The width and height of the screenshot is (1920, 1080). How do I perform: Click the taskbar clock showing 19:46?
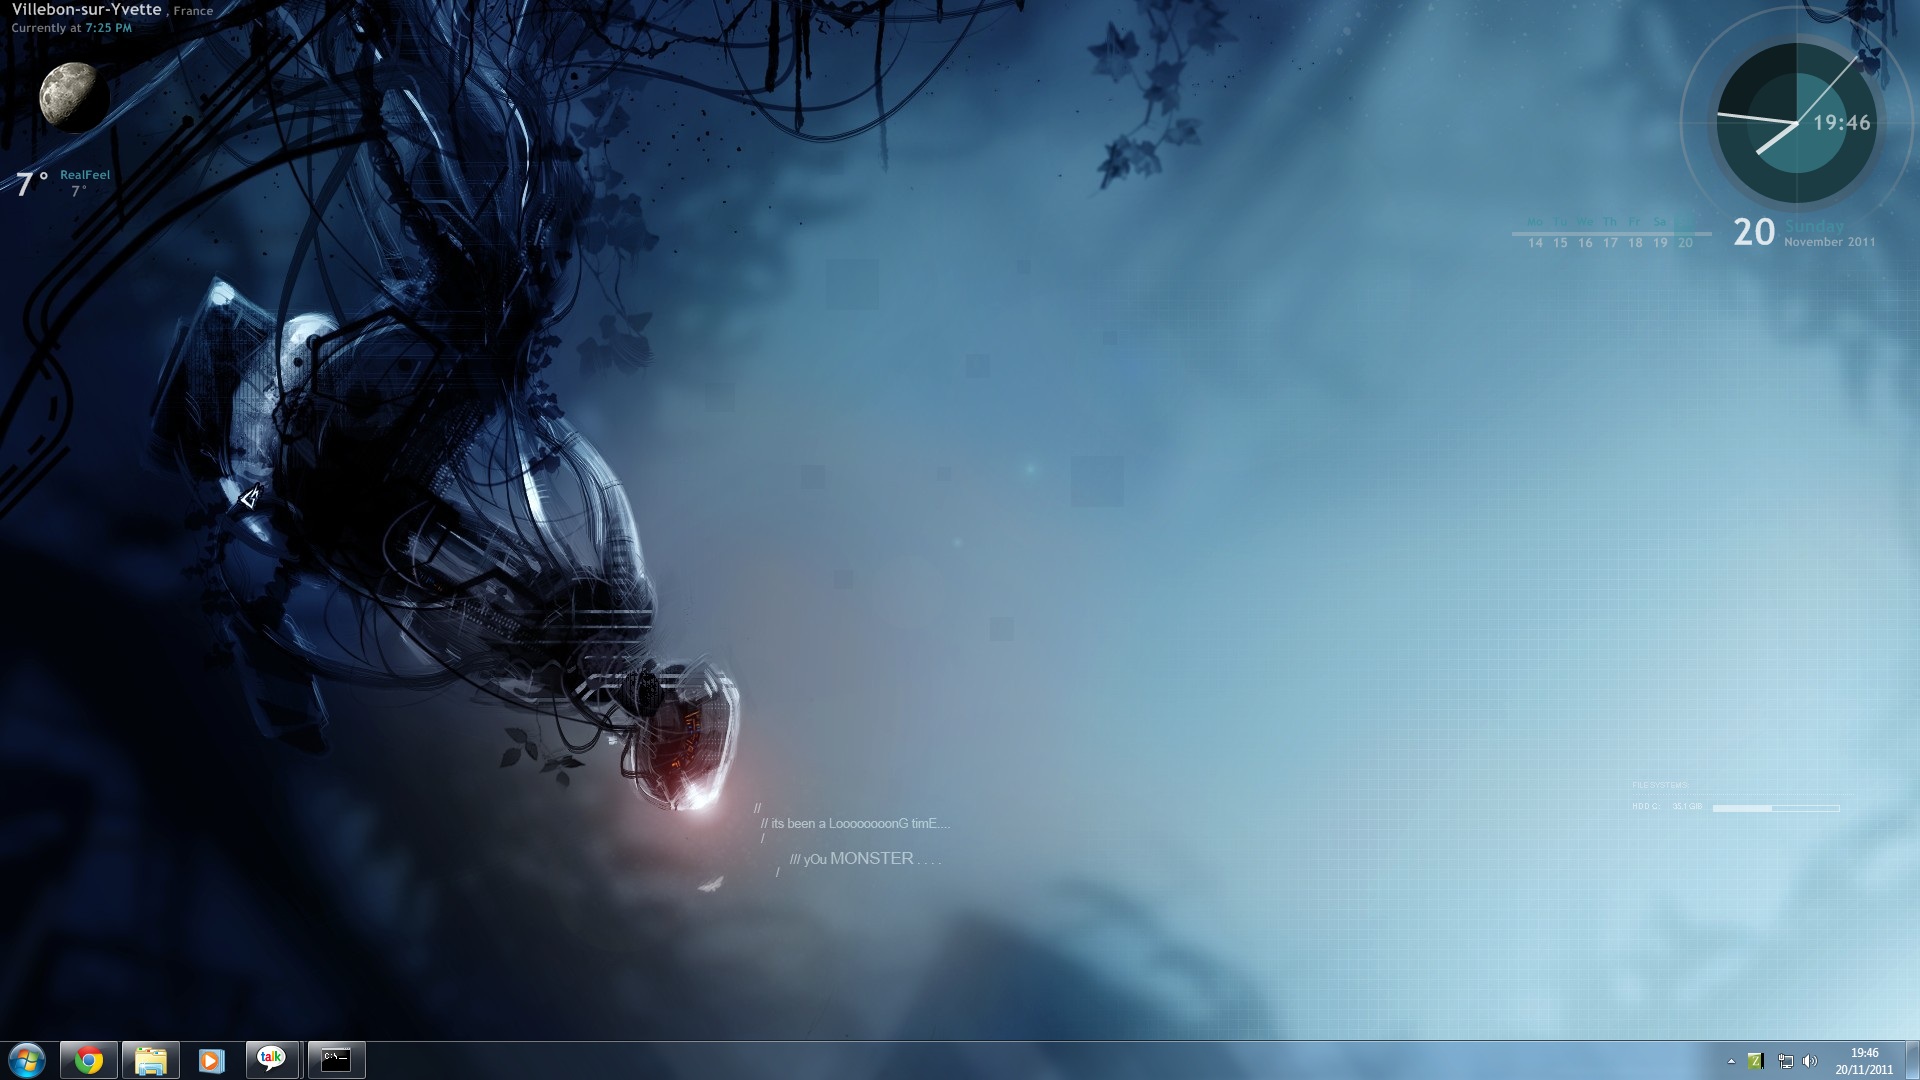pyautogui.click(x=1864, y=1060)
